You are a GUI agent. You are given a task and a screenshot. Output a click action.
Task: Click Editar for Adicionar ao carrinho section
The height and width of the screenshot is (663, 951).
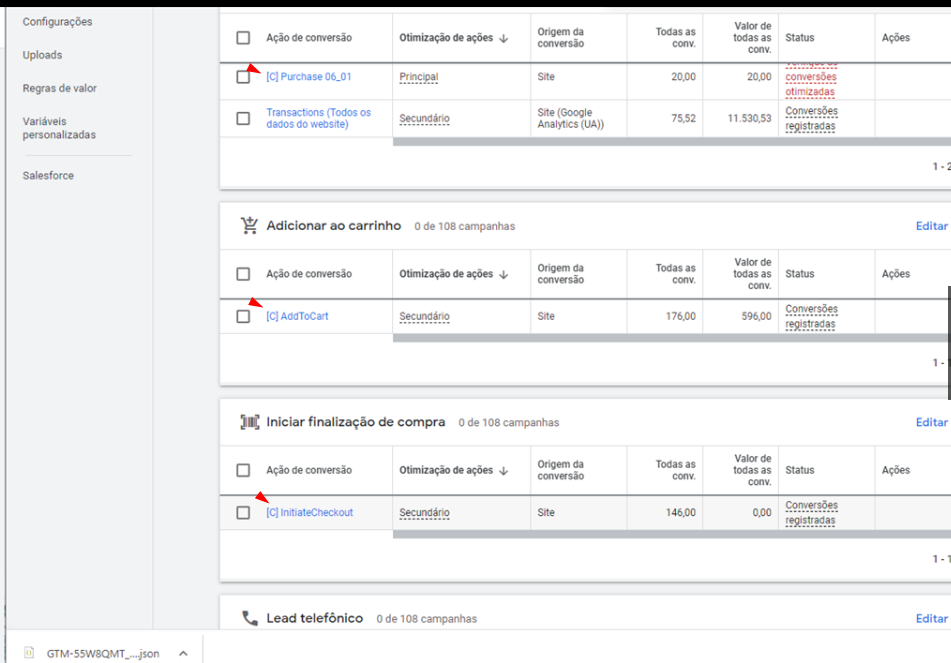pos(931,226)
